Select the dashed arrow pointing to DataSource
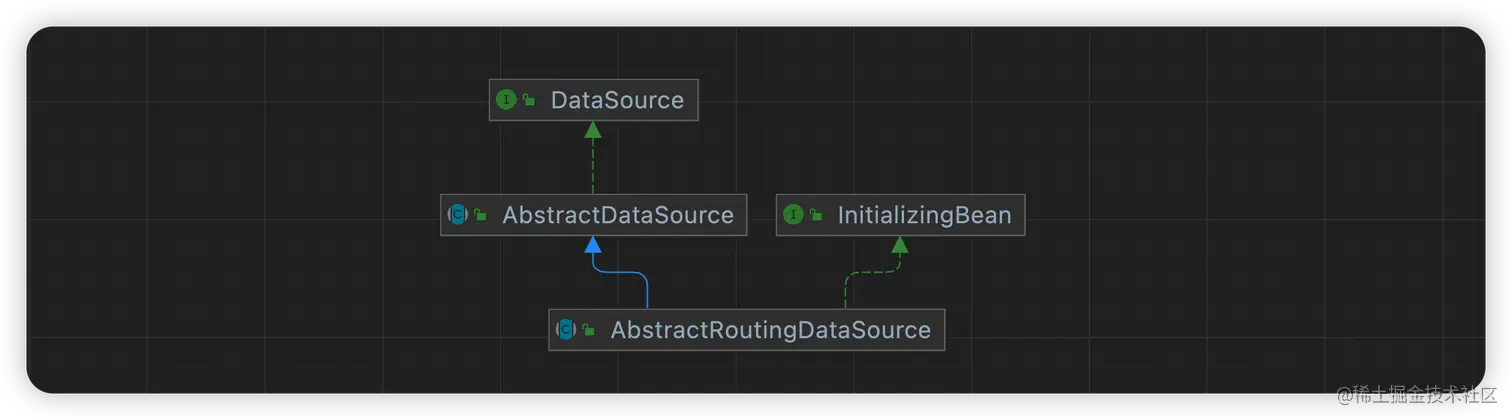The height and width of the screenshot is (420, 1512). pos(593,157)
